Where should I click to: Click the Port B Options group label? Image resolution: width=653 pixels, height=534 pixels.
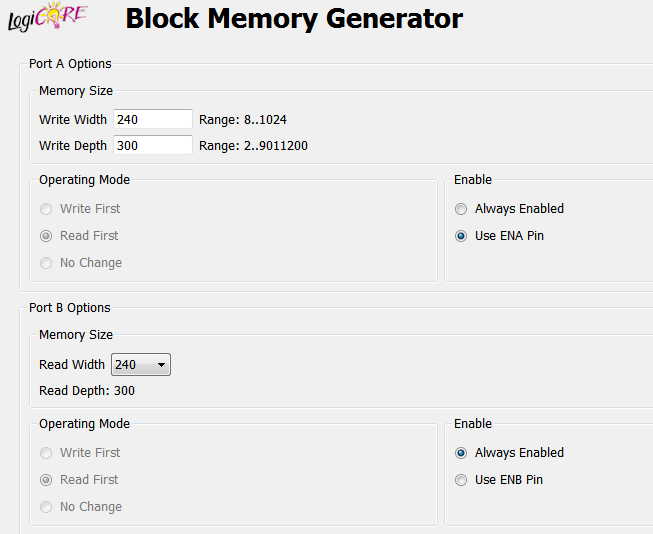coord(70,308)
